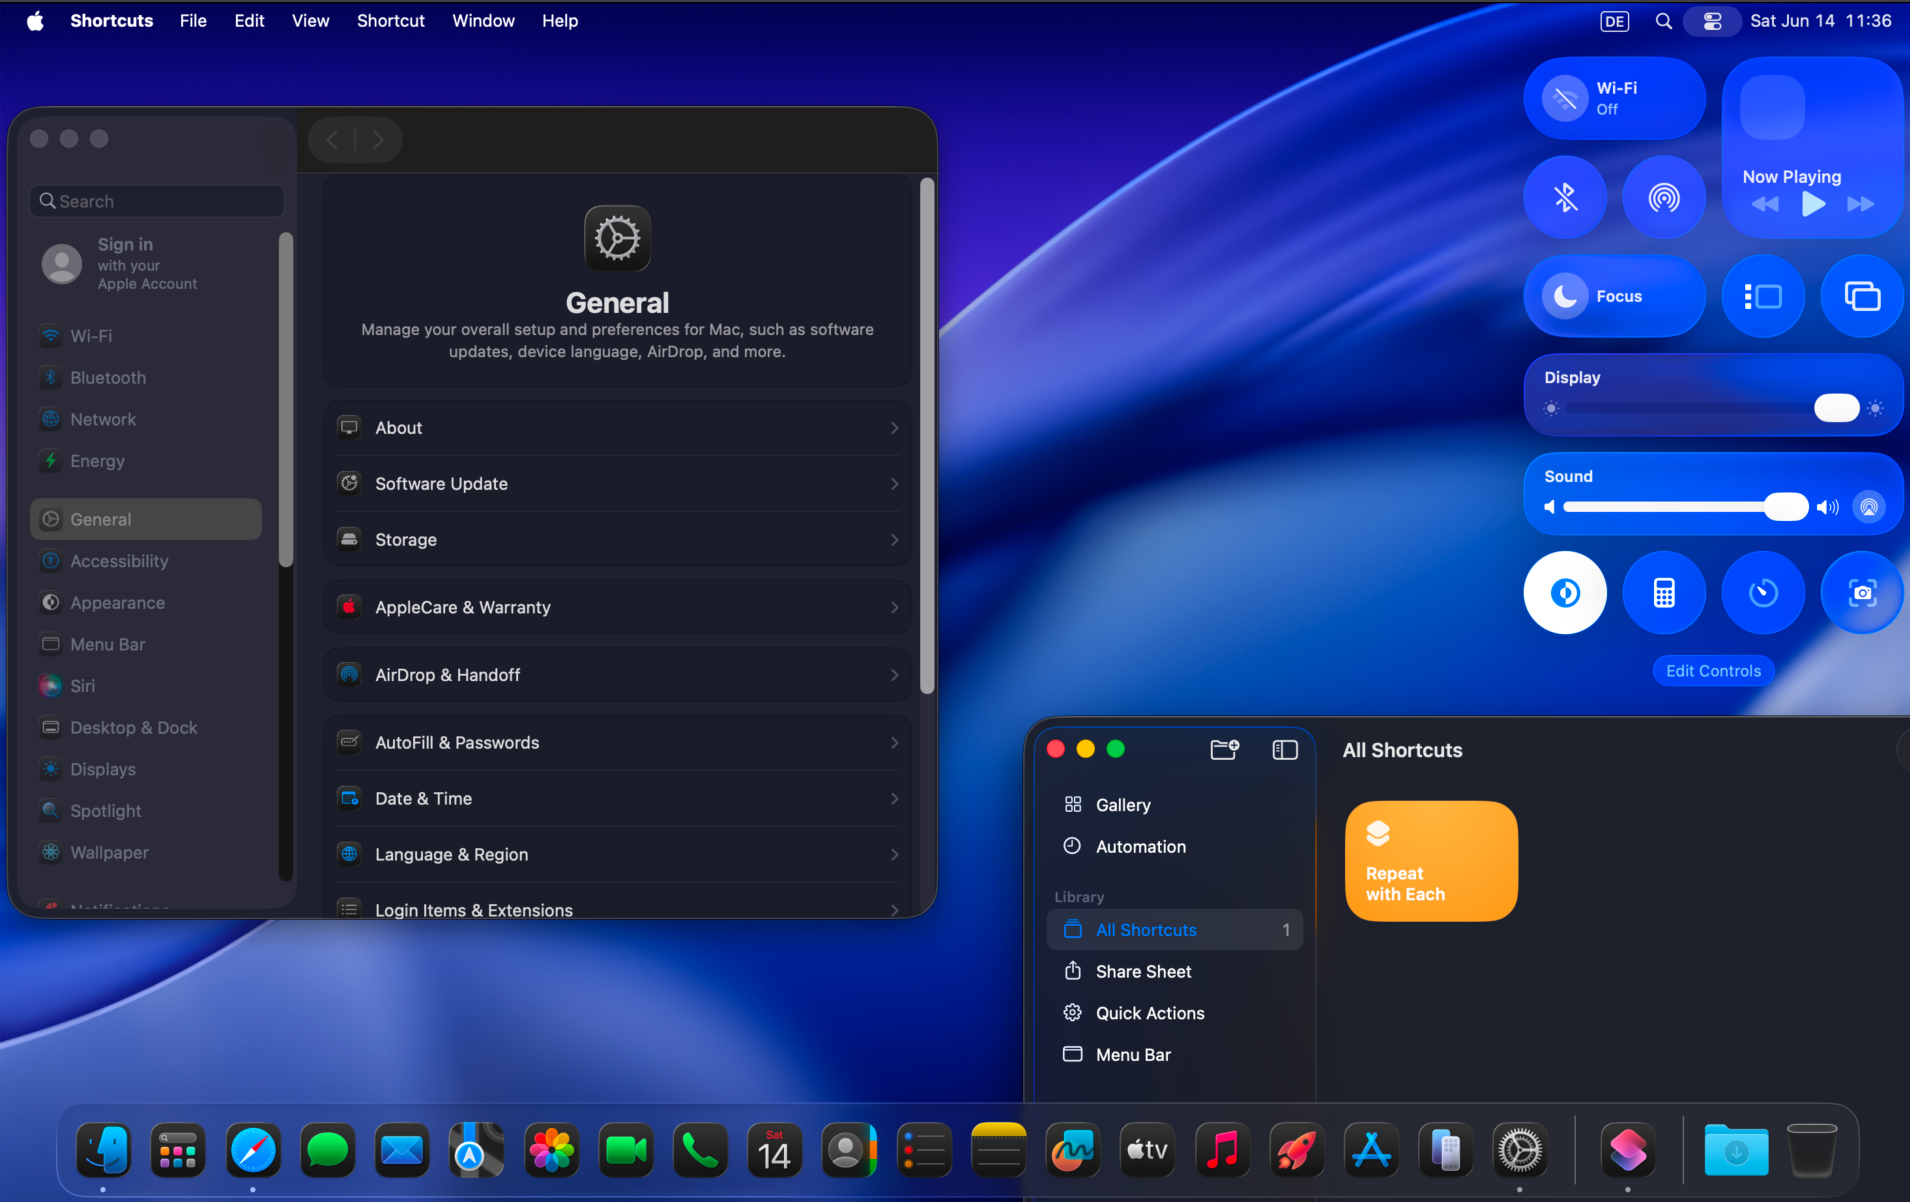The height and width of the screenshot is (1202, 1910).
Task: Open Safari from the Dock
Action: (253, 1152)
